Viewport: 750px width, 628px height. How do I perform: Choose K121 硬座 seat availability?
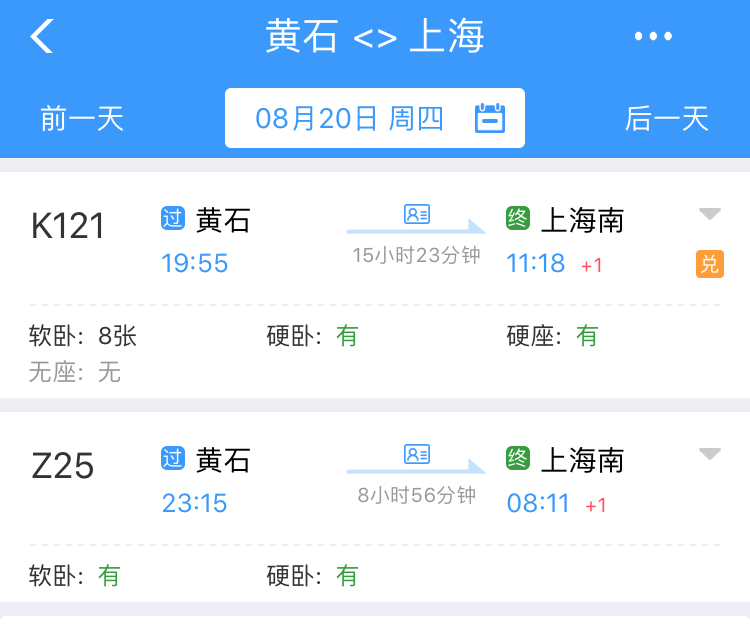[552, 336]
